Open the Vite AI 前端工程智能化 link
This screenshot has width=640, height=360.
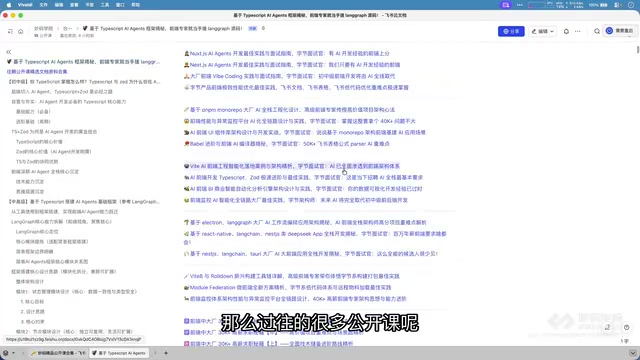(x=292, y=166)
